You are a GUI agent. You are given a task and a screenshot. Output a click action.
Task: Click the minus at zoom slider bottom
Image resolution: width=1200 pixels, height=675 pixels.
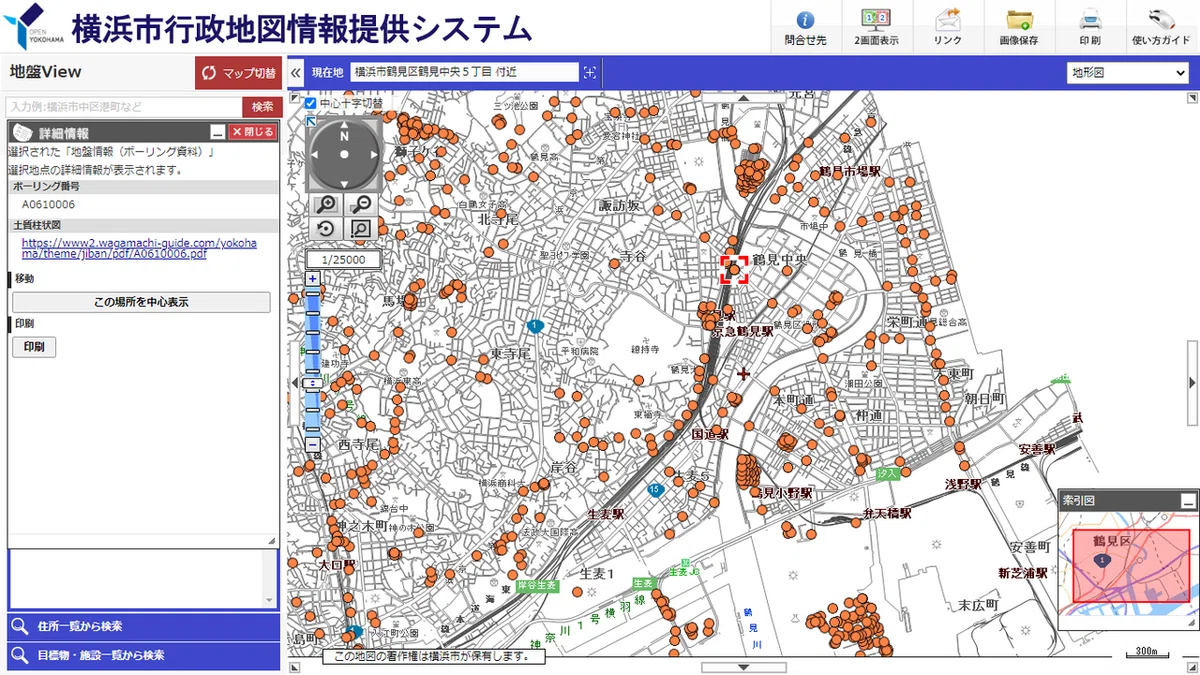click(x=313, y=444)
